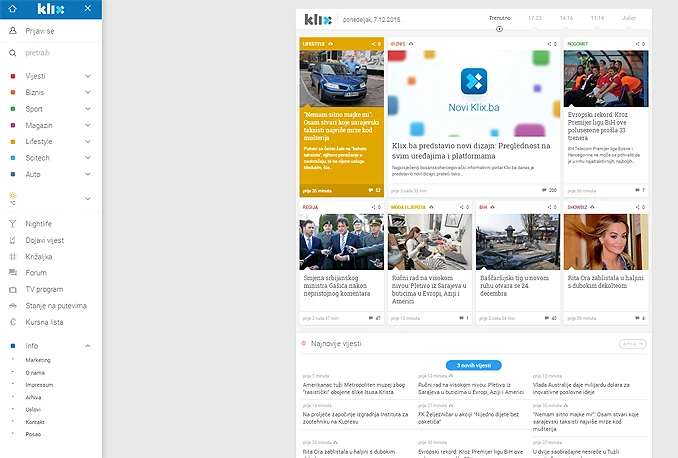Click the home icon in the sidebar header
This screenshot has height=458, width=678.
(13, 9)
